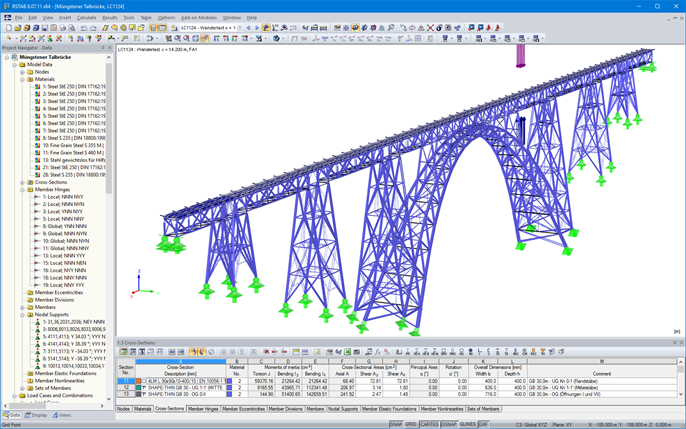Collapse the Model Data tree node
Image resolution: width=686 pixels, height=429 pixels.
click(14, 65)
